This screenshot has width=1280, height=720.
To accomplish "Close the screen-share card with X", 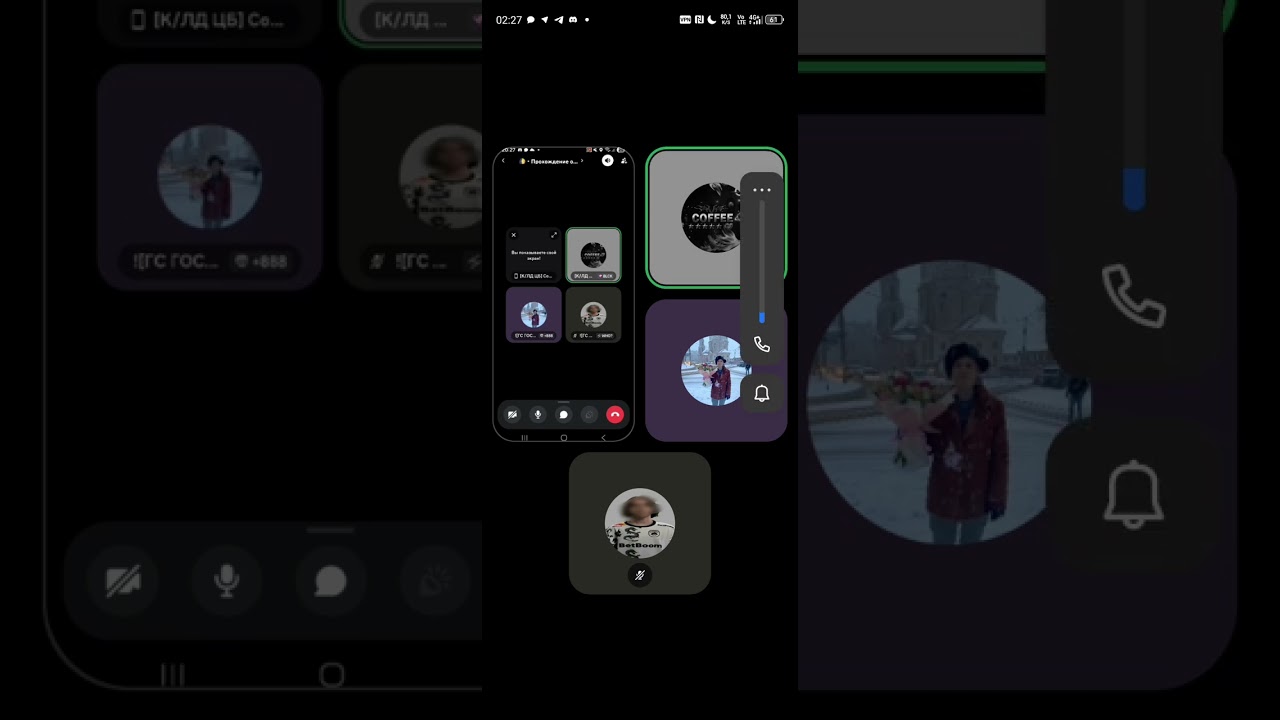I will pos(514,235).
